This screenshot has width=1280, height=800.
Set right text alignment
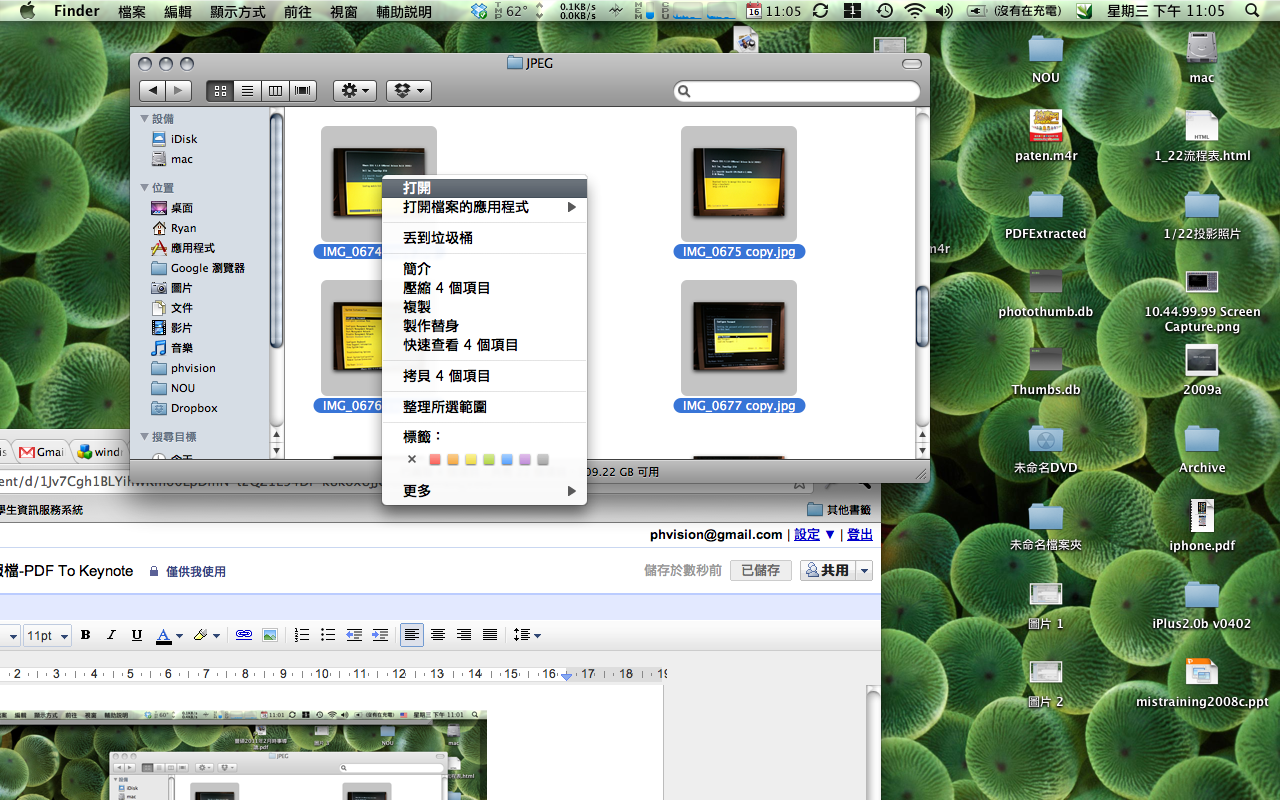[464, 635]
